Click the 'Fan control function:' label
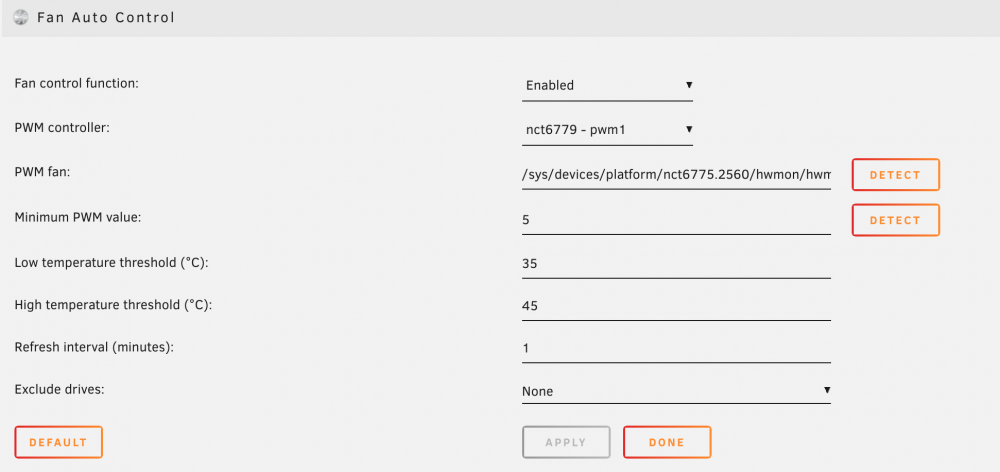This screenshot has height=472, width=1000. pos(77,84)
